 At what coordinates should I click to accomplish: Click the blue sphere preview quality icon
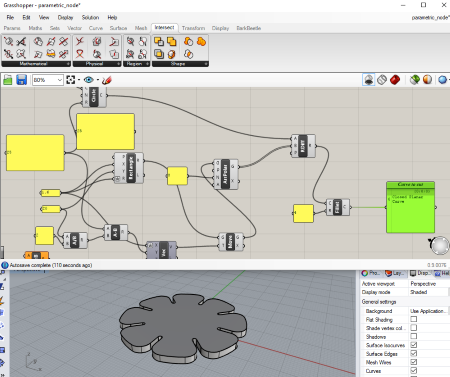(x=442, y=80)
